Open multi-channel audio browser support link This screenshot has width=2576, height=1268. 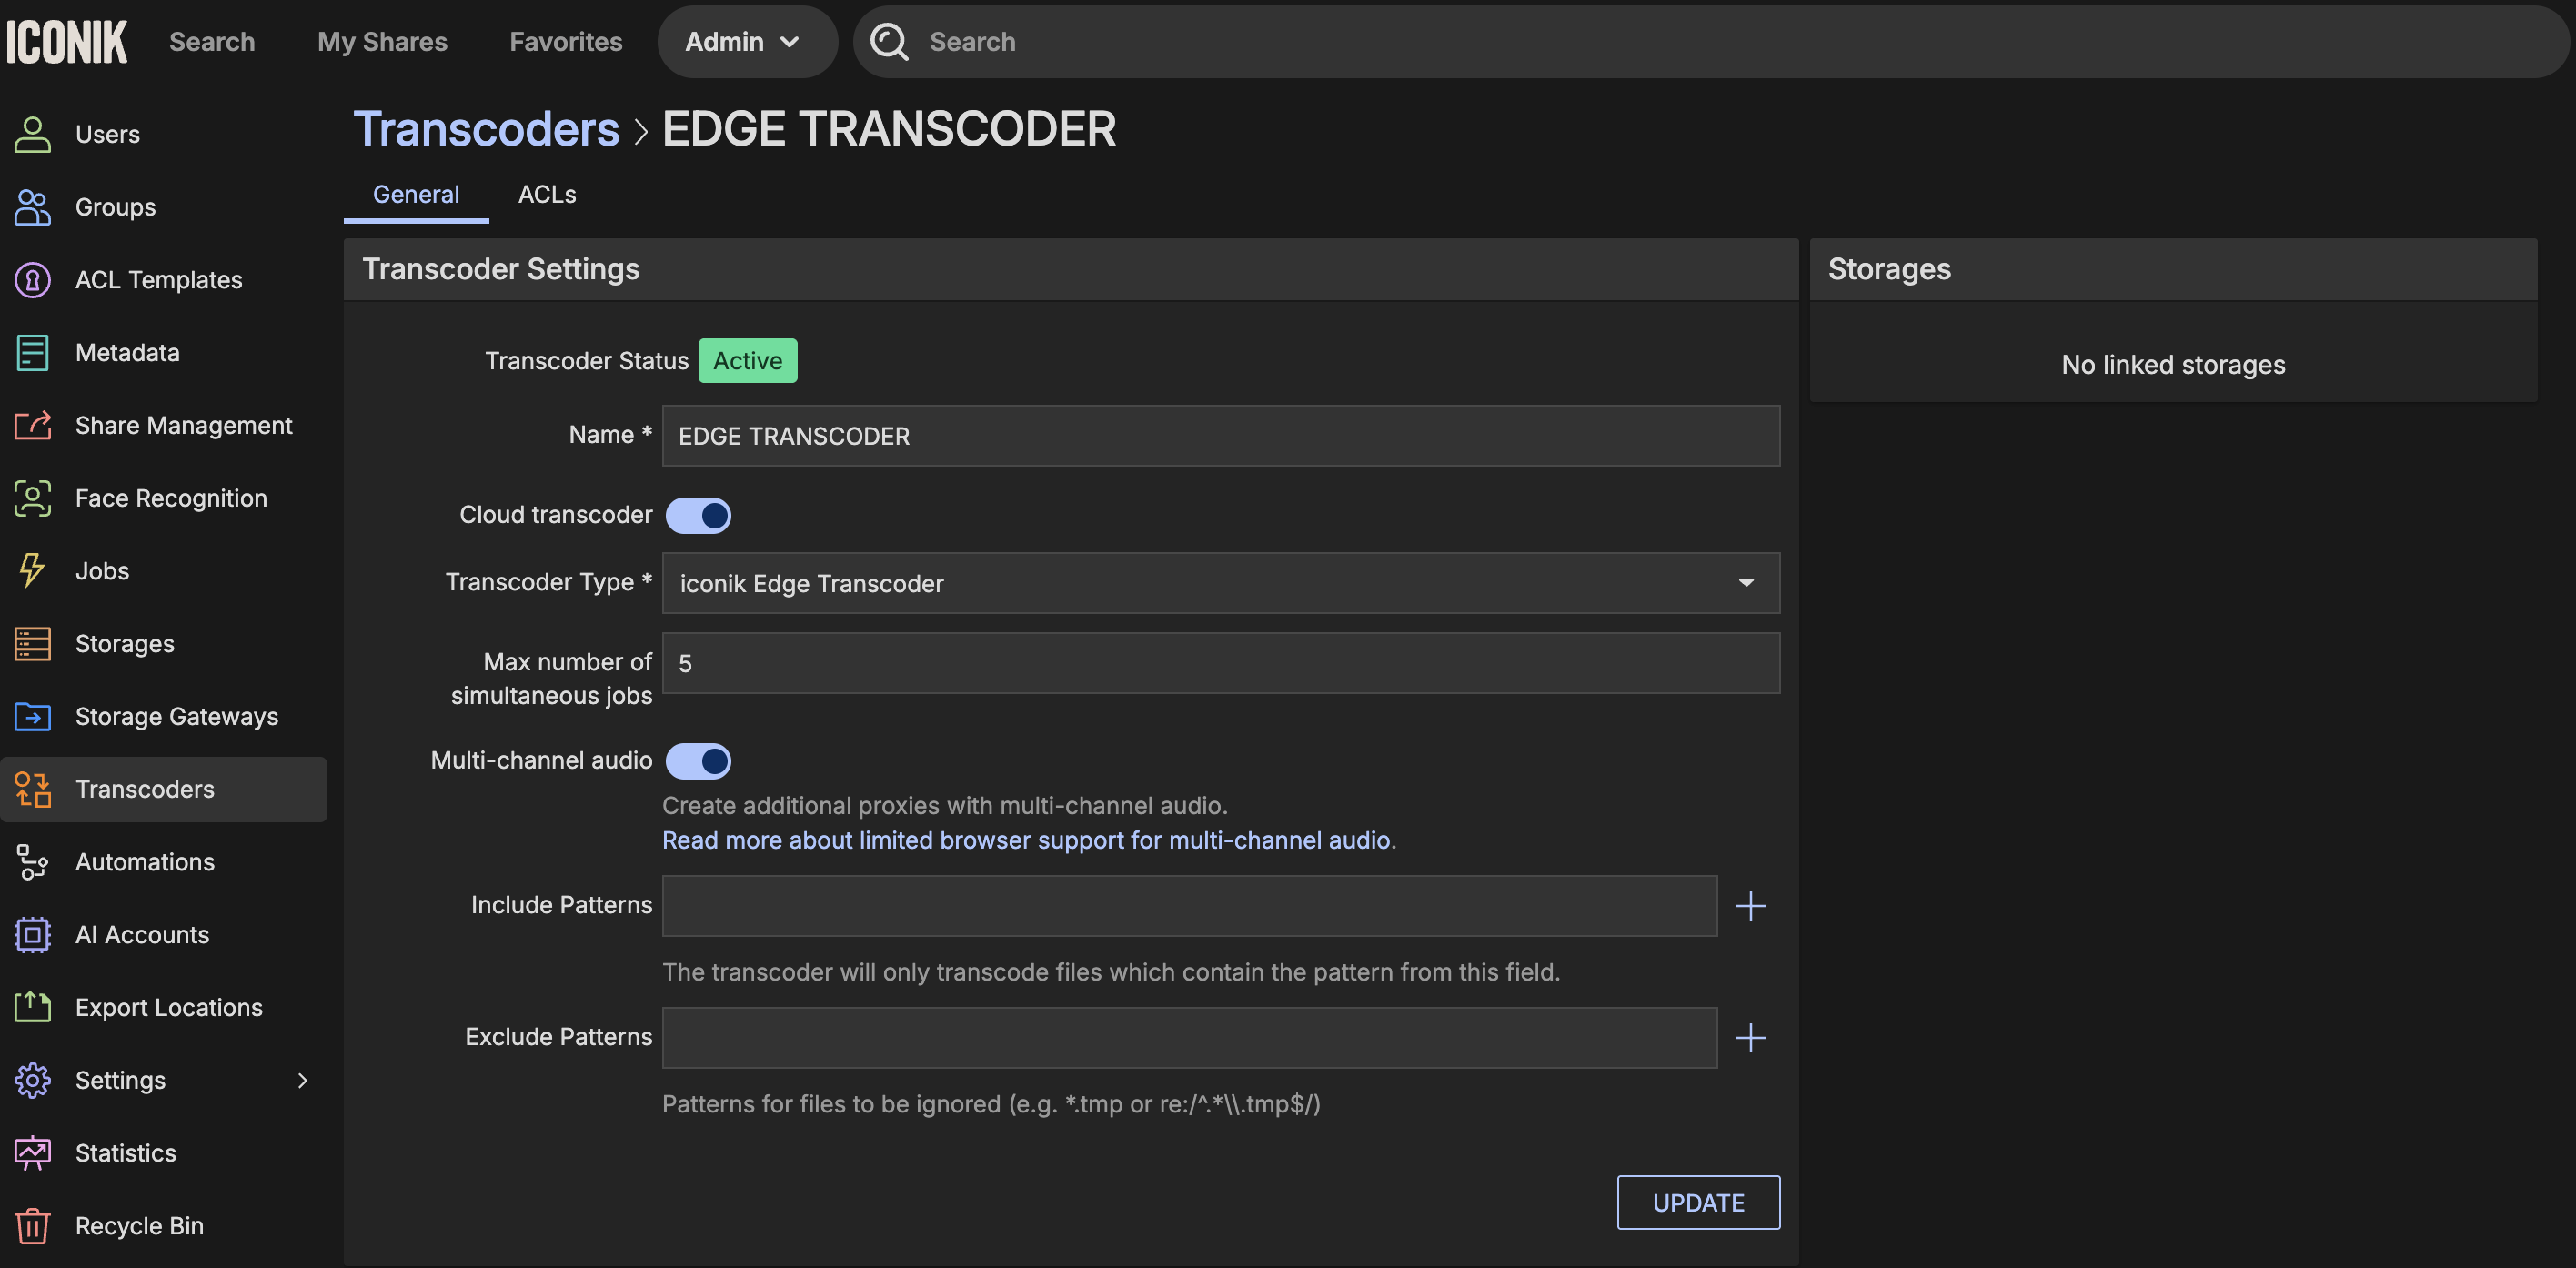point(1025,840)
